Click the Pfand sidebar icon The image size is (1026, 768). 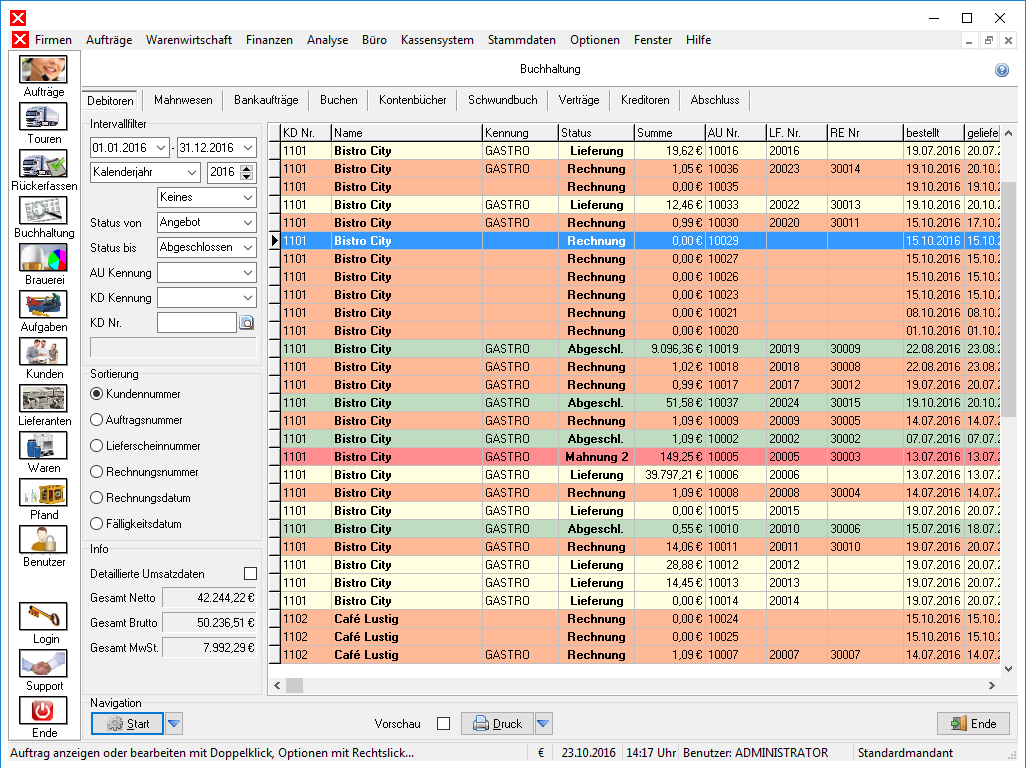[x=43, y=493]
